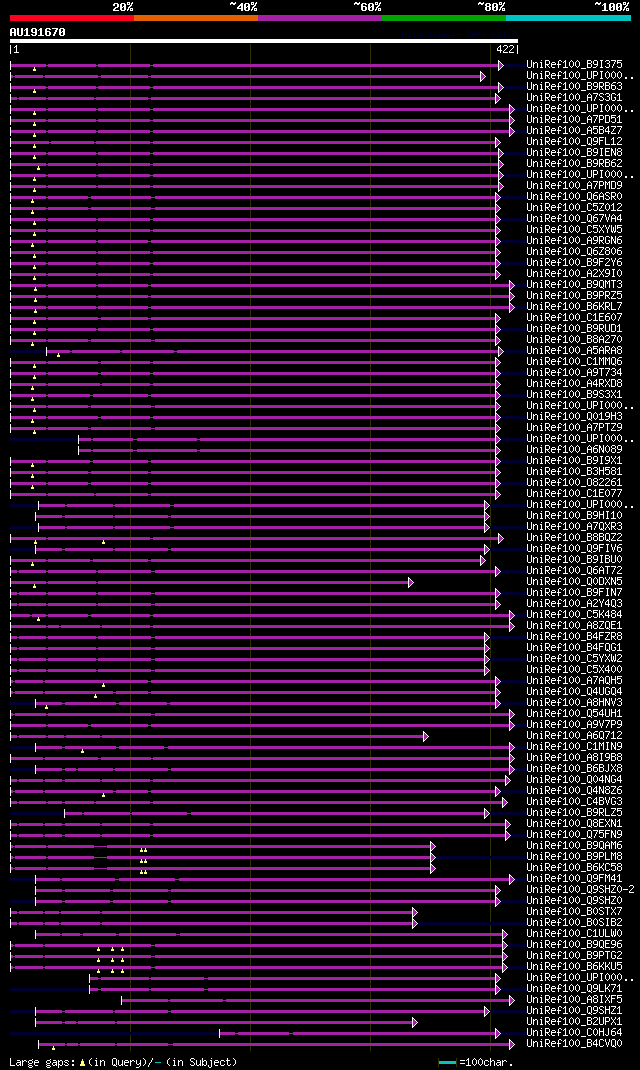The height and width of the screenshot is (1070, 640).
Task: Select hit label UniRef100_B9RB62
Action: pos(574,163)
